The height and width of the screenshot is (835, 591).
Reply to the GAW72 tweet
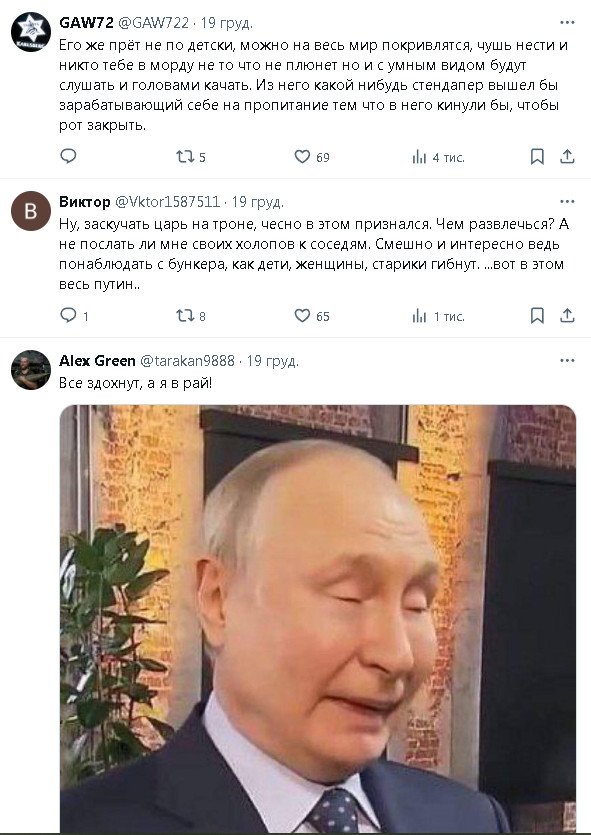click(x=68, y=156)
